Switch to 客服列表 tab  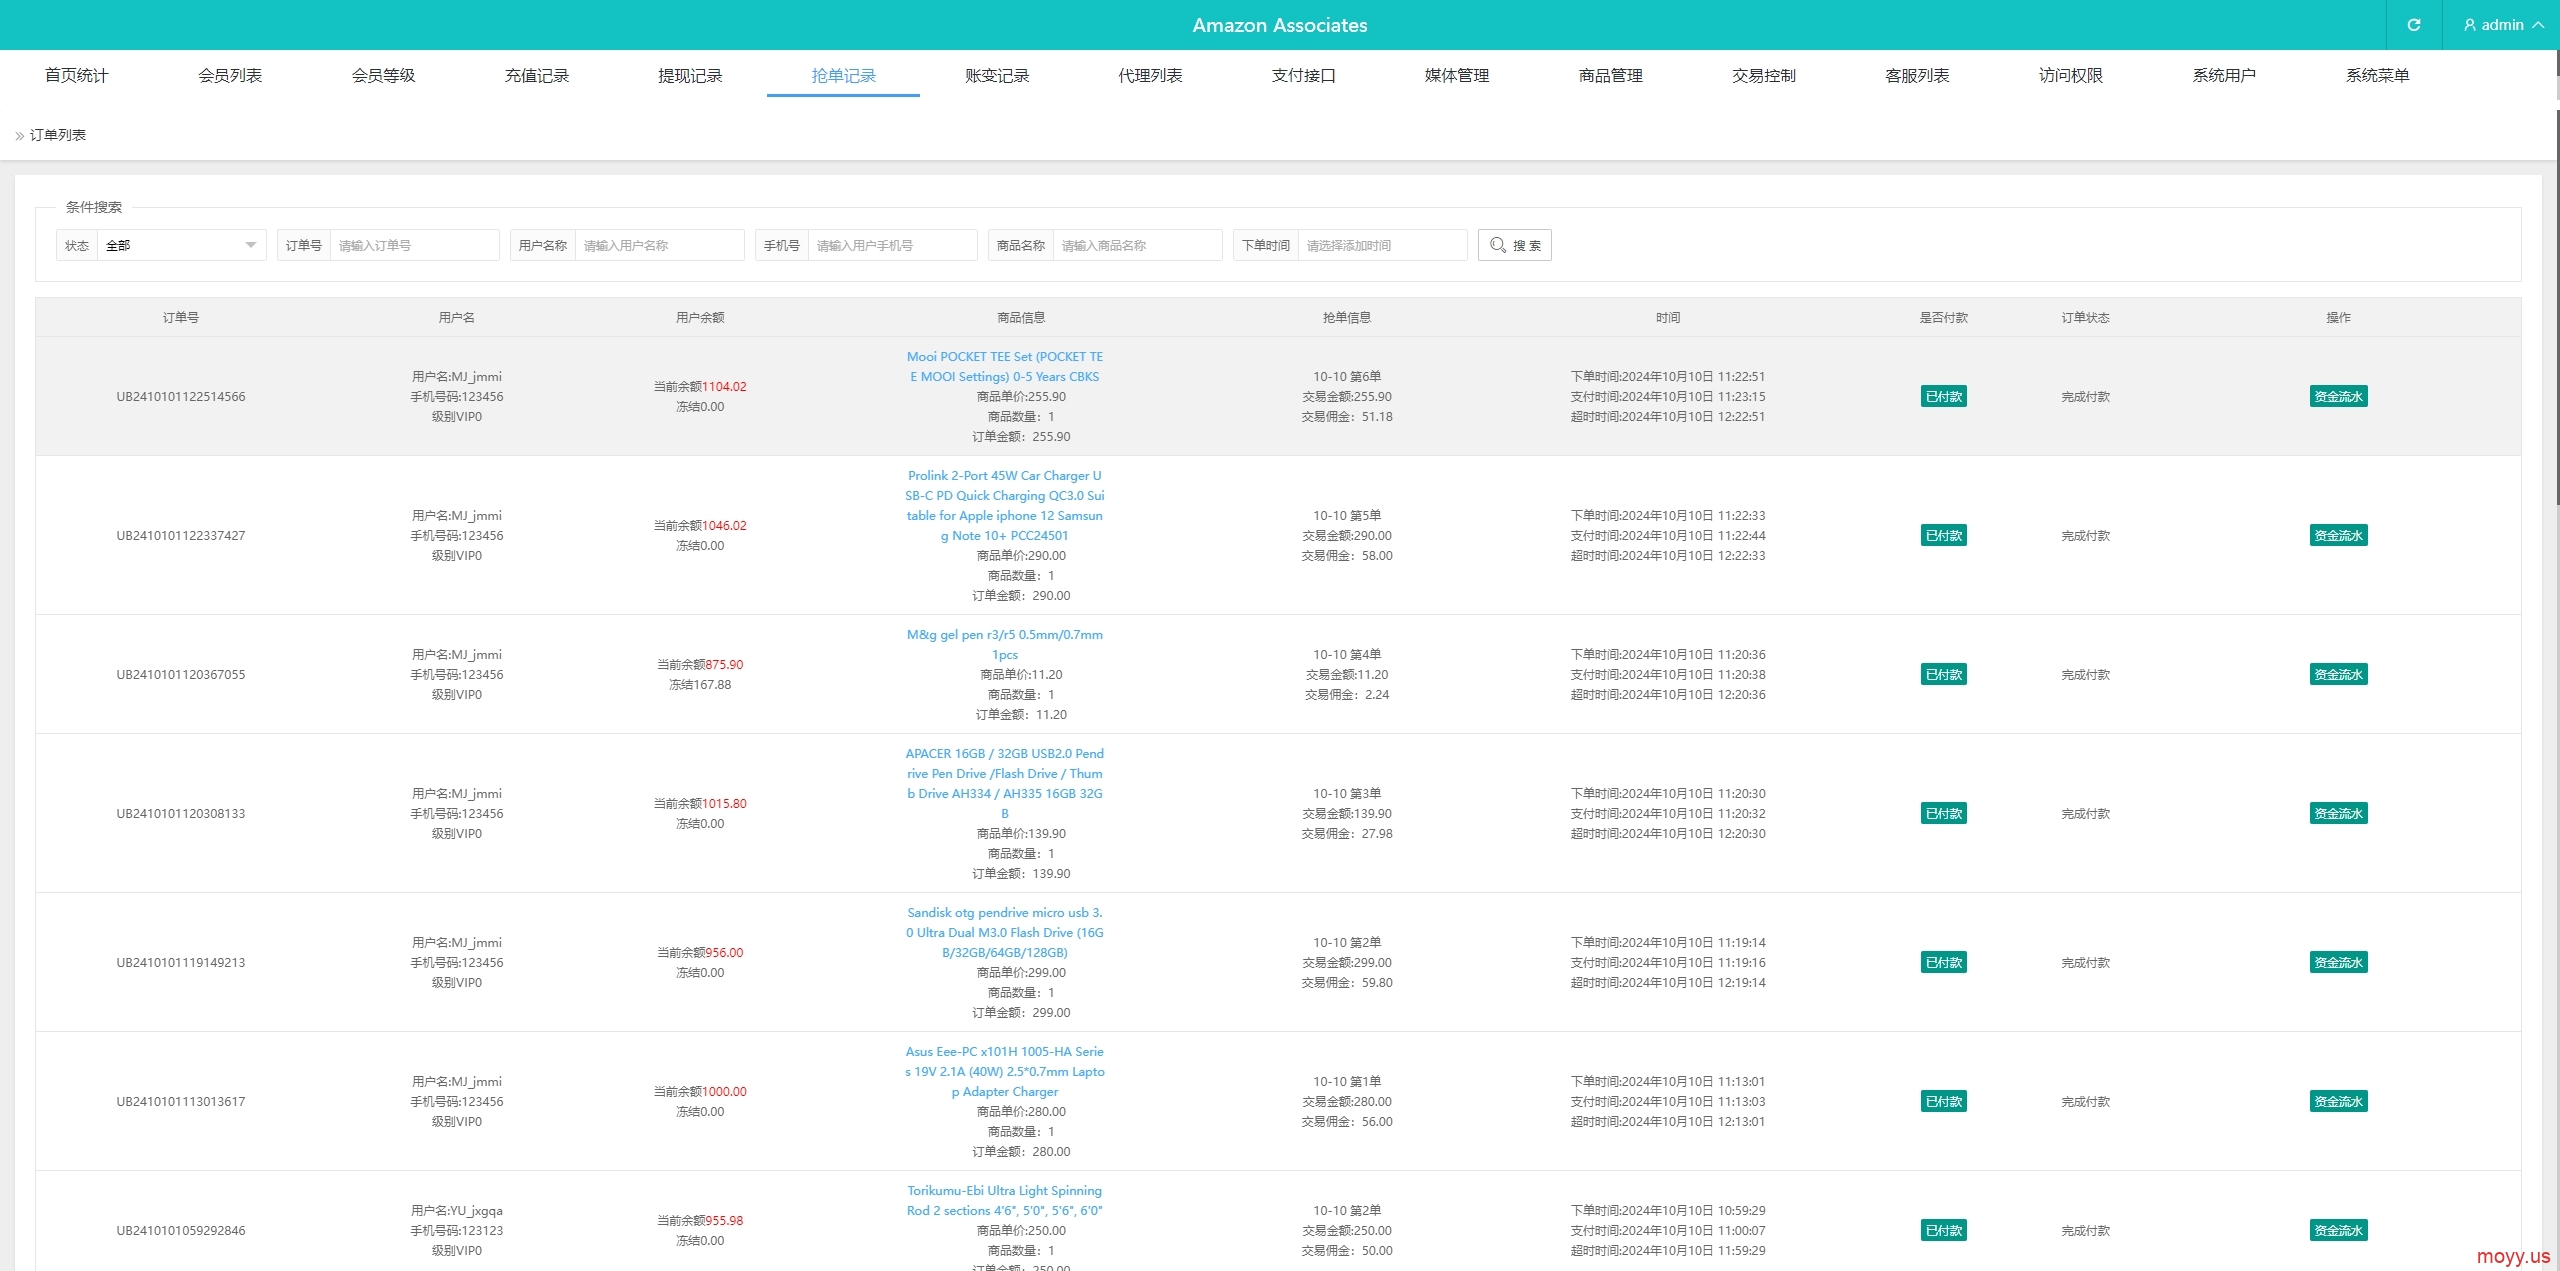(1917, 75)
